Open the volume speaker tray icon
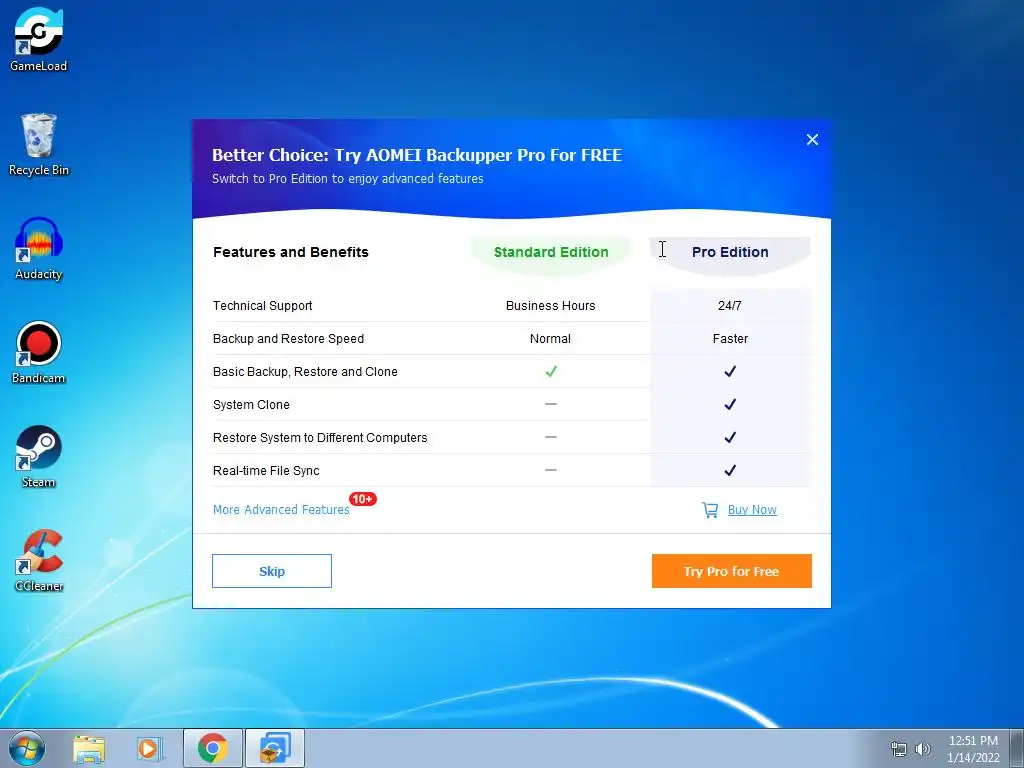 [x=923, y=749]
